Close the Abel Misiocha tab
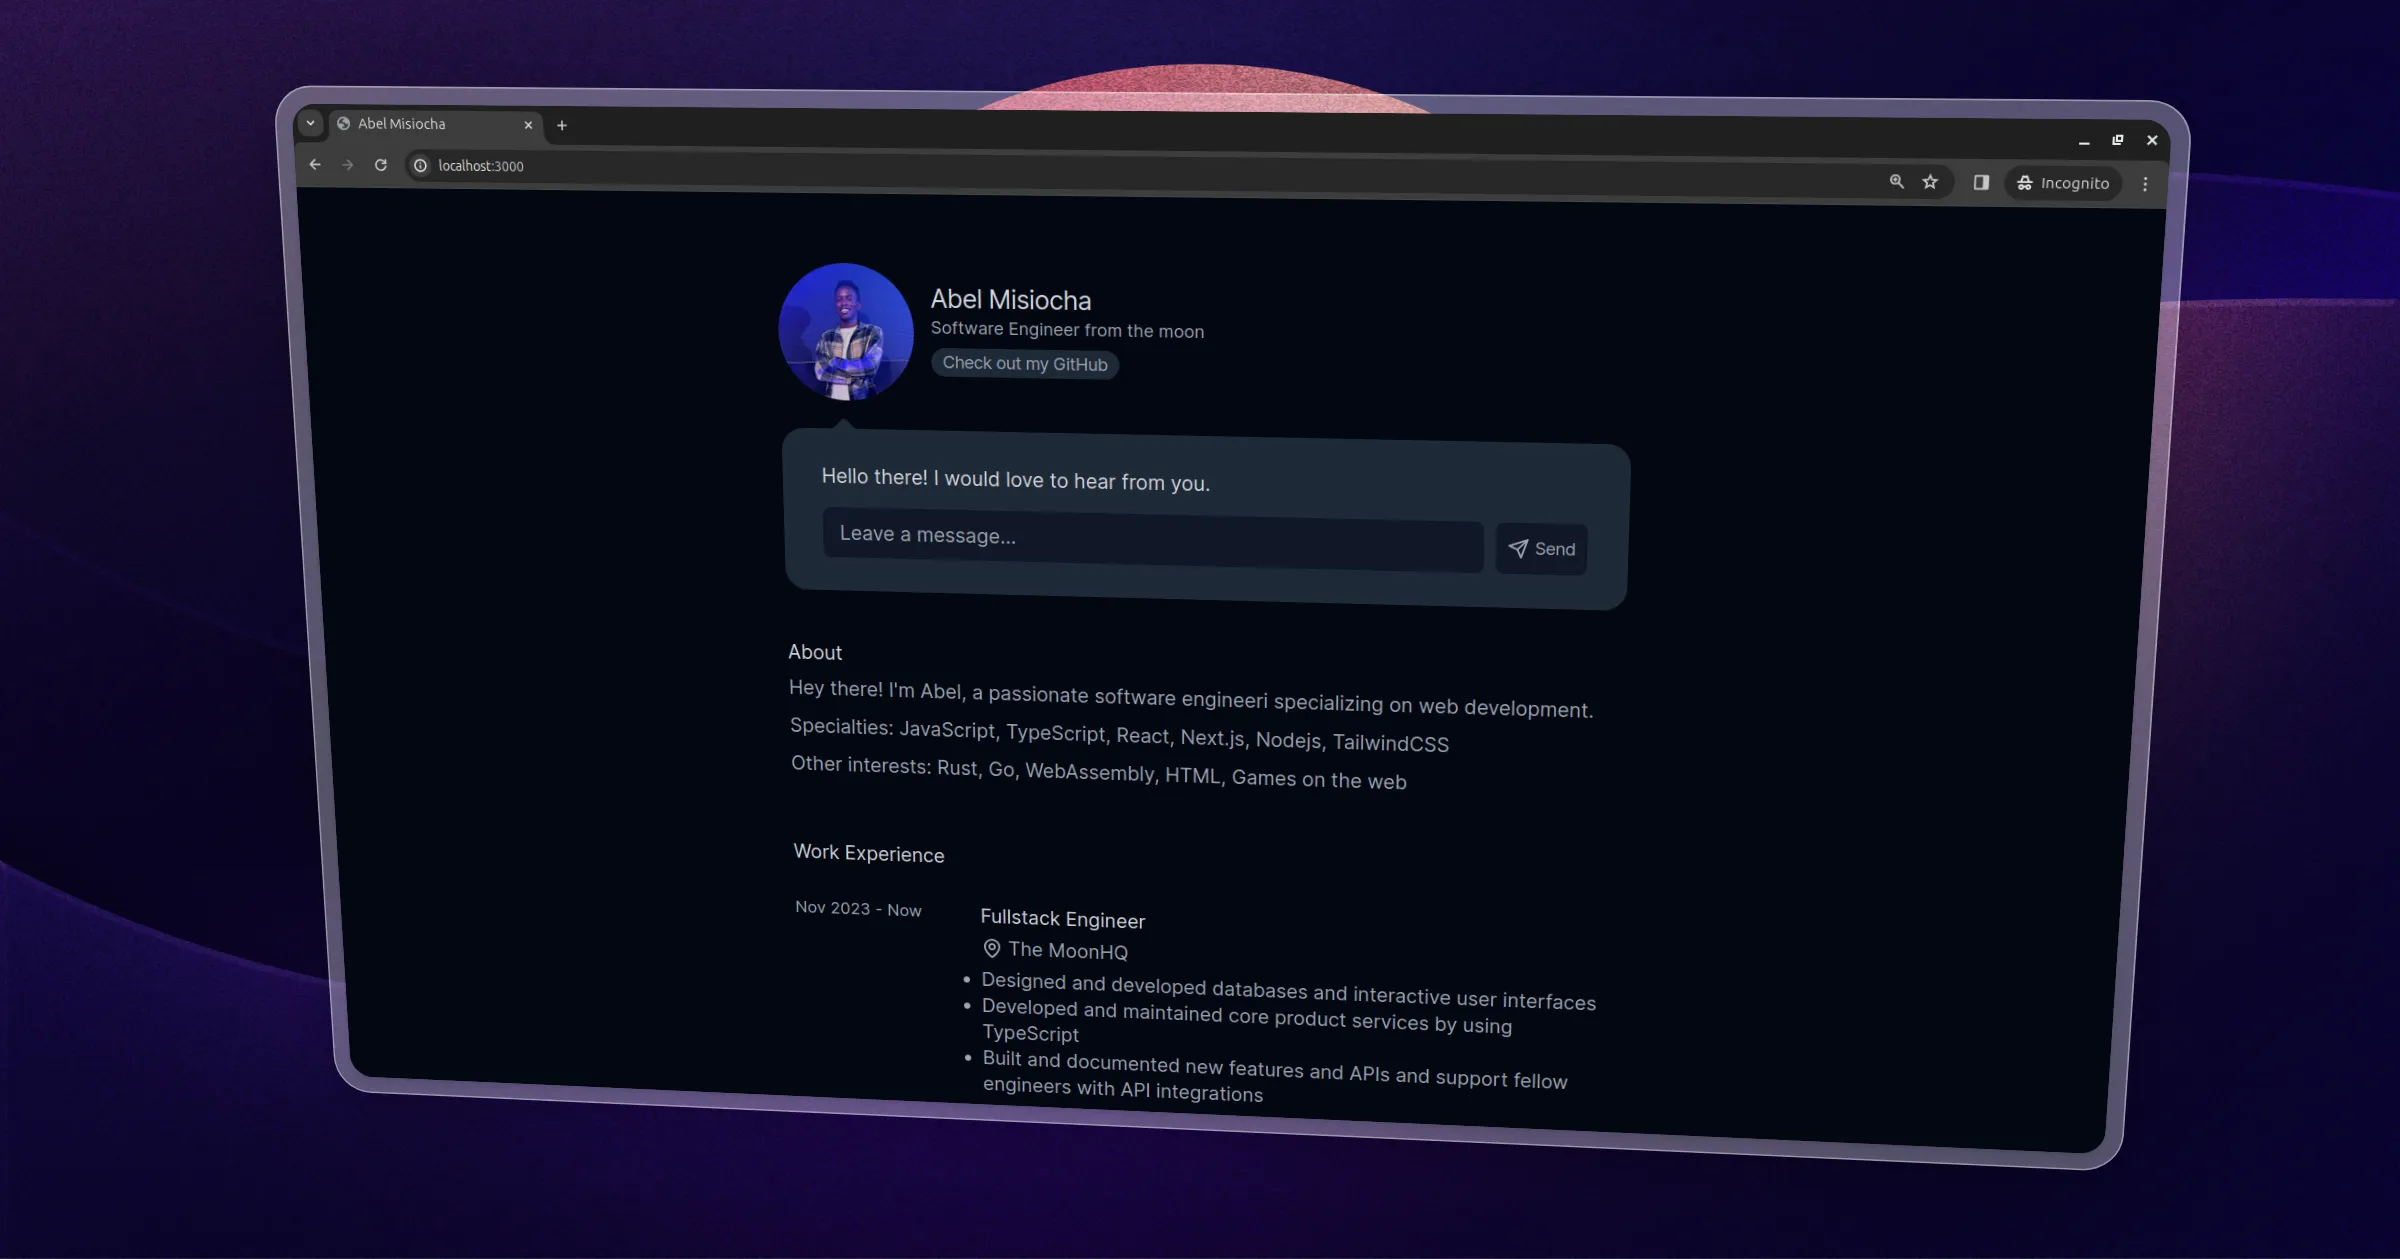The image size is (2400, 1259). (x=528, y=125)
